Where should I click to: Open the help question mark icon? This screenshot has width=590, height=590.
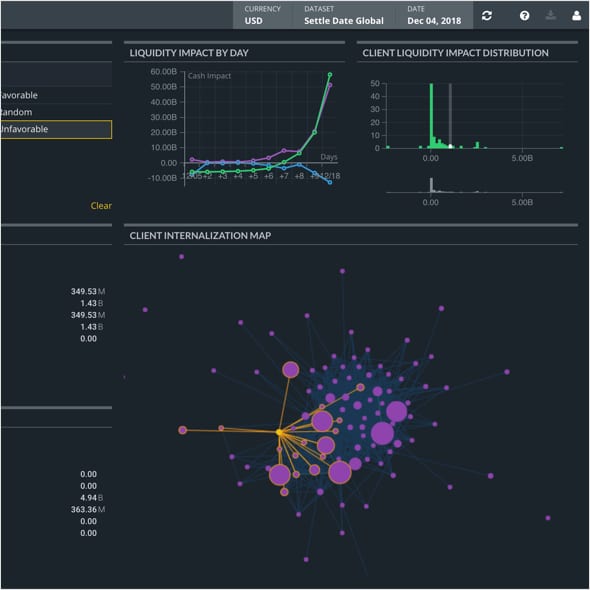click(x=525, y=15)
